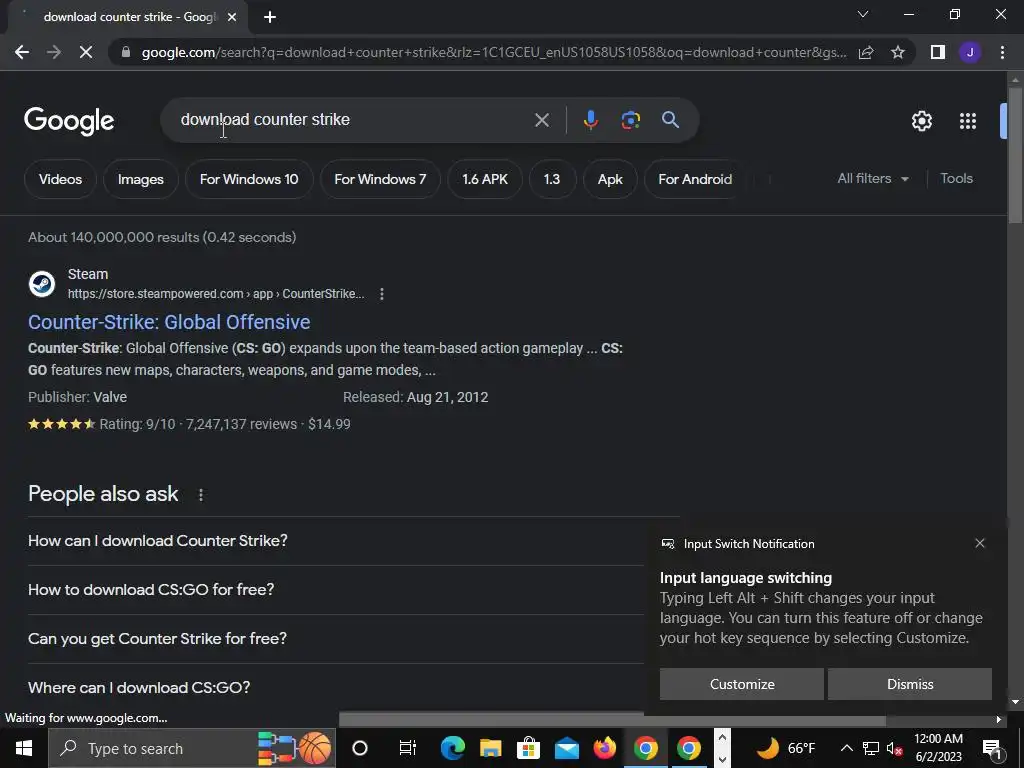Click the Steam store URL breadcrumb
Screen dimensions: 1024x768
[216, 295]
